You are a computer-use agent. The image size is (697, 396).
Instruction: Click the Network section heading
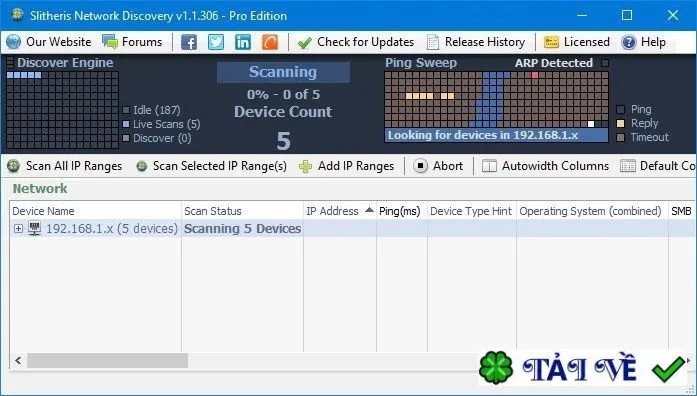click(40, 188)
